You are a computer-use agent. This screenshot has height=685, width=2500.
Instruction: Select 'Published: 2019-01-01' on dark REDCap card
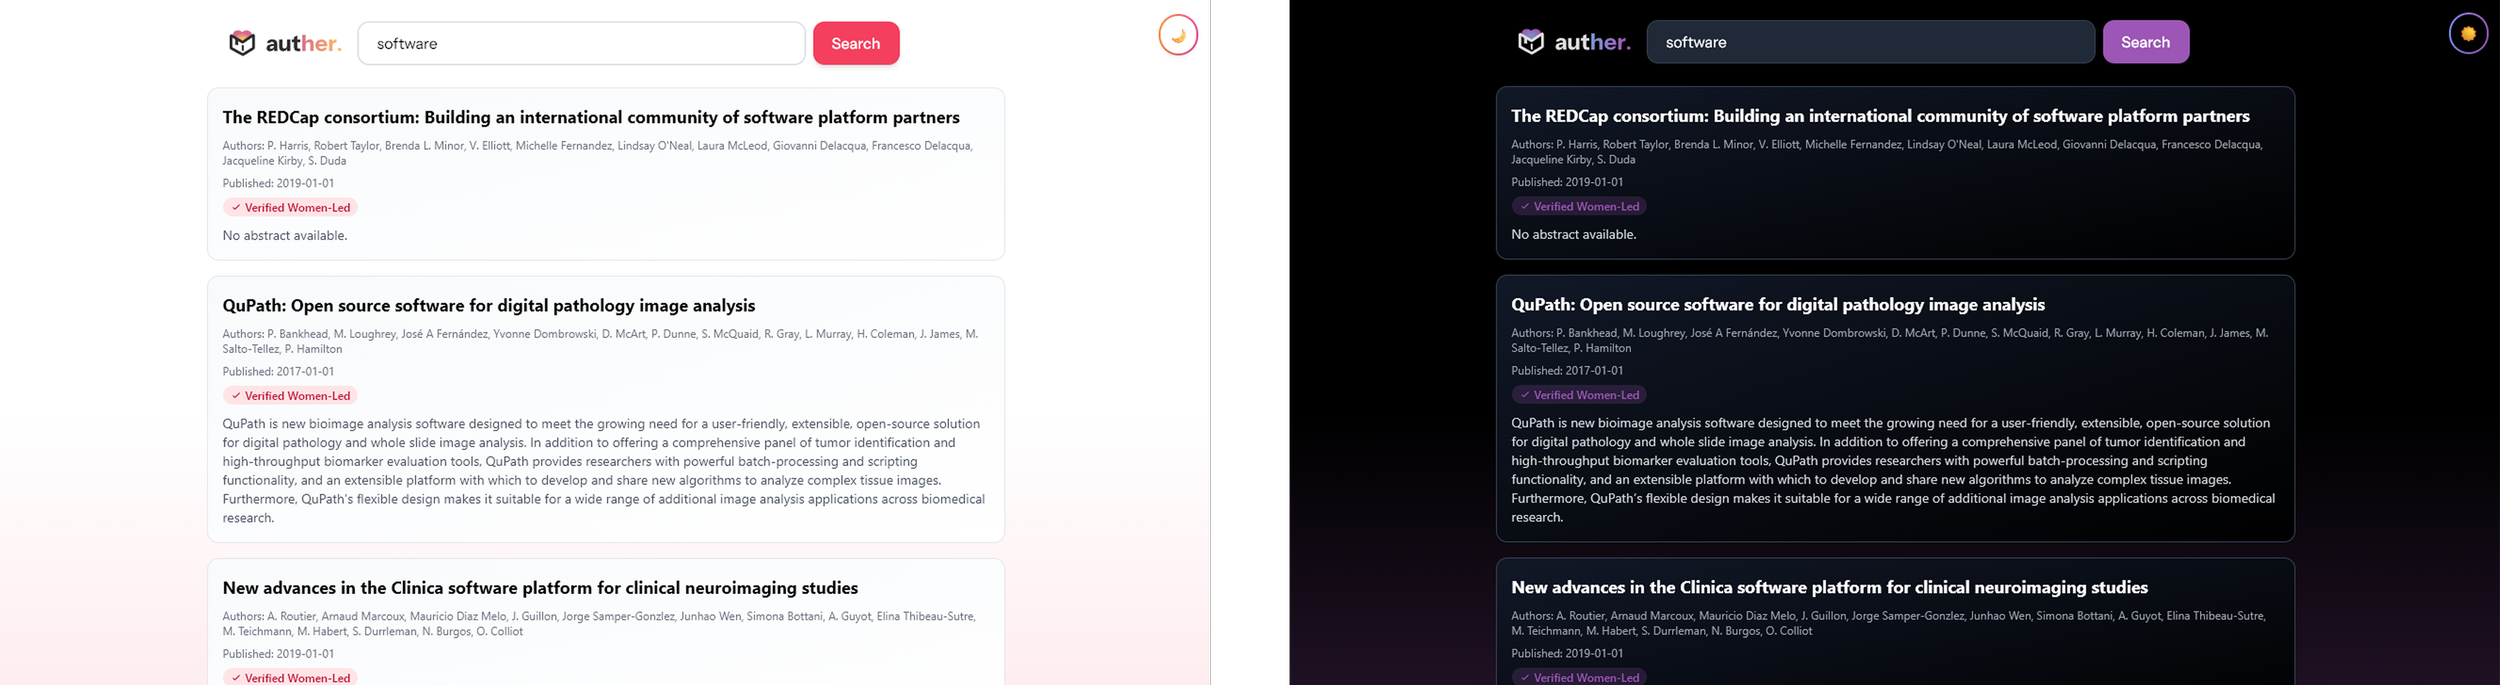pos(1567,182)
